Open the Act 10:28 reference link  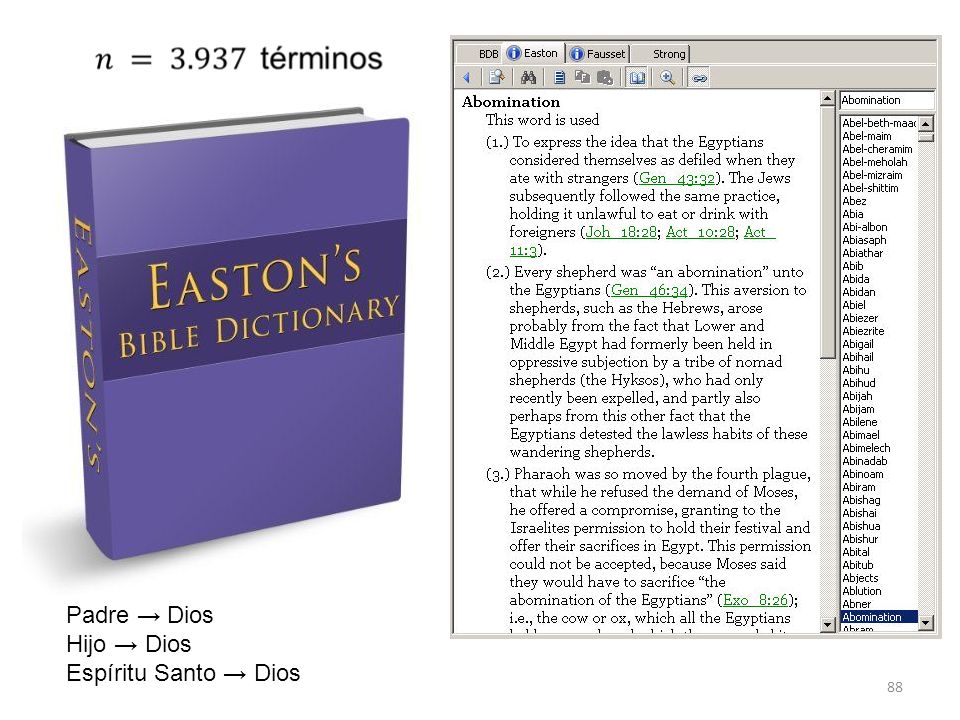(700, 232)
